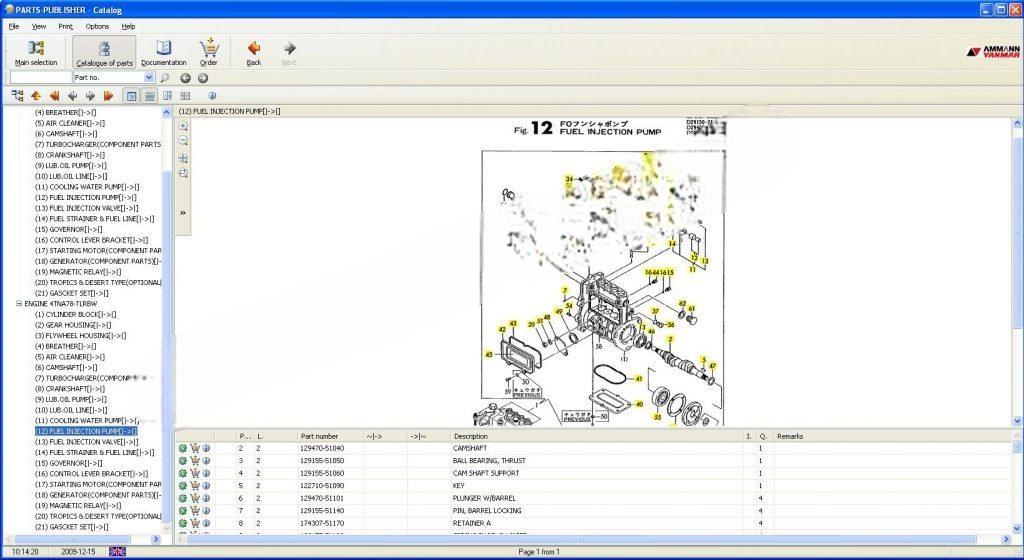Open the Print menu

[65, 26]
